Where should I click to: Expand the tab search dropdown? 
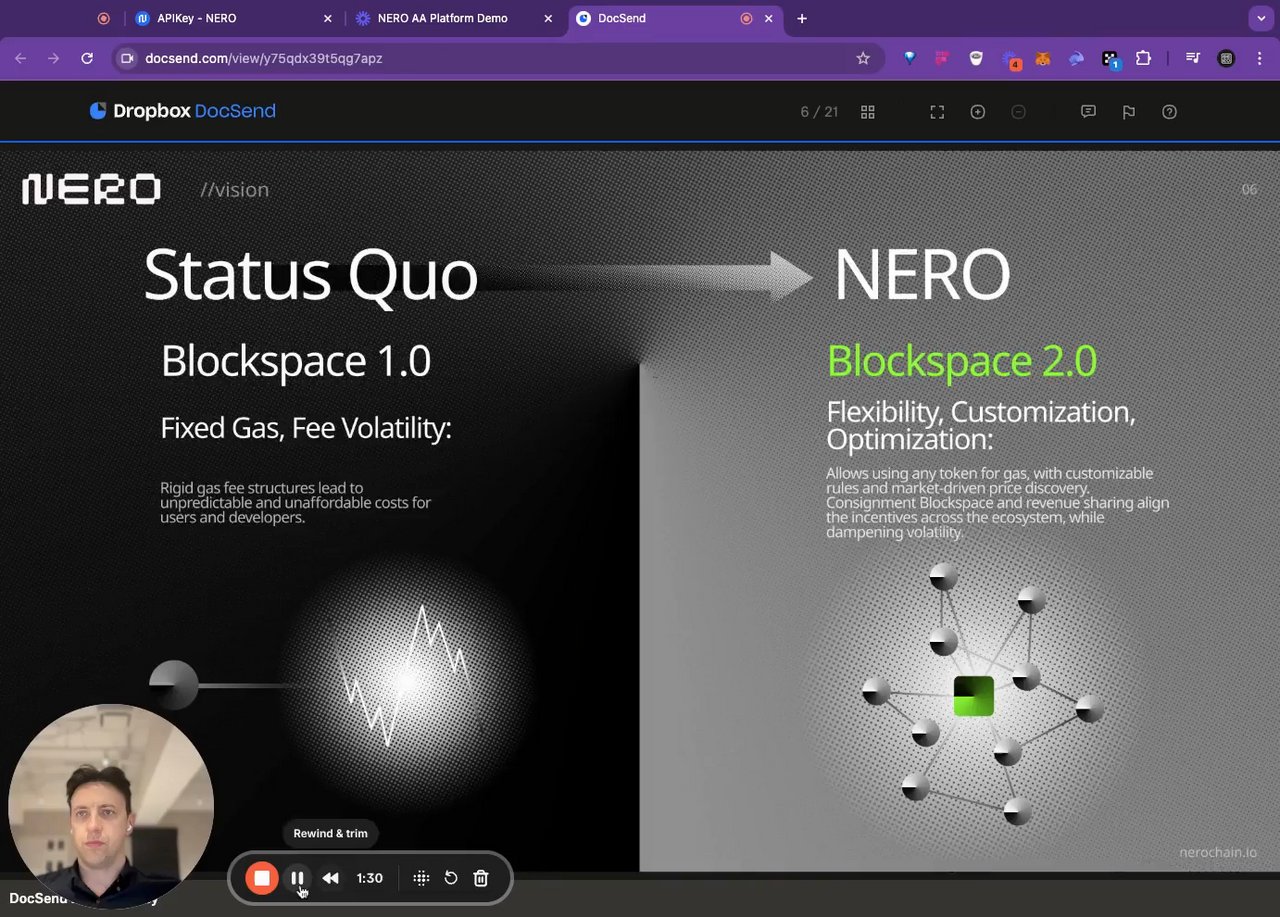pos(1260,18)
